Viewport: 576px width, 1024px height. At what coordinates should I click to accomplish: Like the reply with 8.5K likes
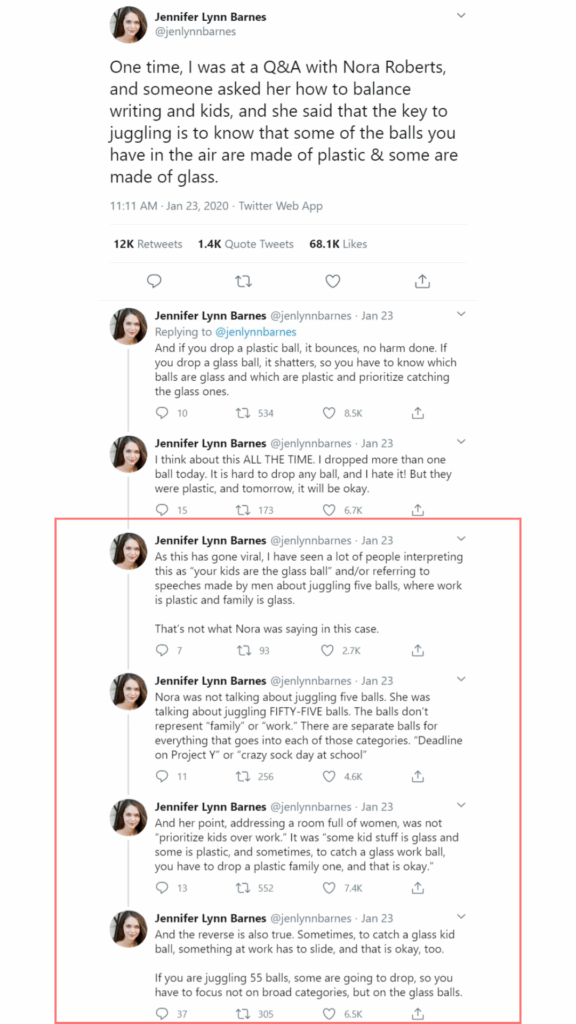(x=330, y=413)
